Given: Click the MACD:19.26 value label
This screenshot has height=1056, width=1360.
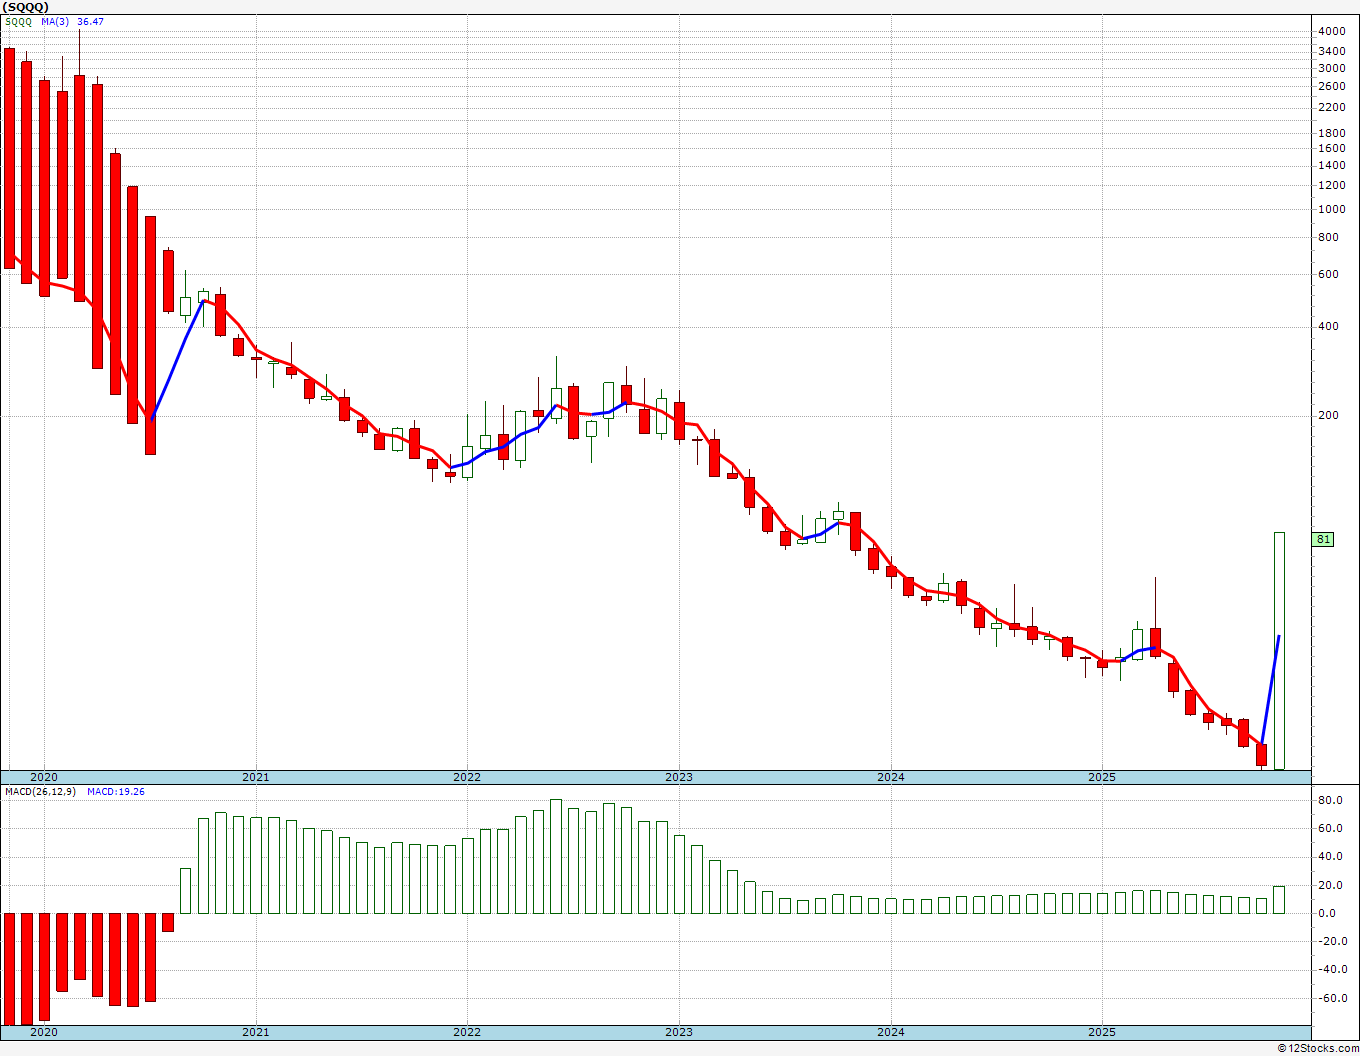Looking at the screenshot, I should (116, 792).
